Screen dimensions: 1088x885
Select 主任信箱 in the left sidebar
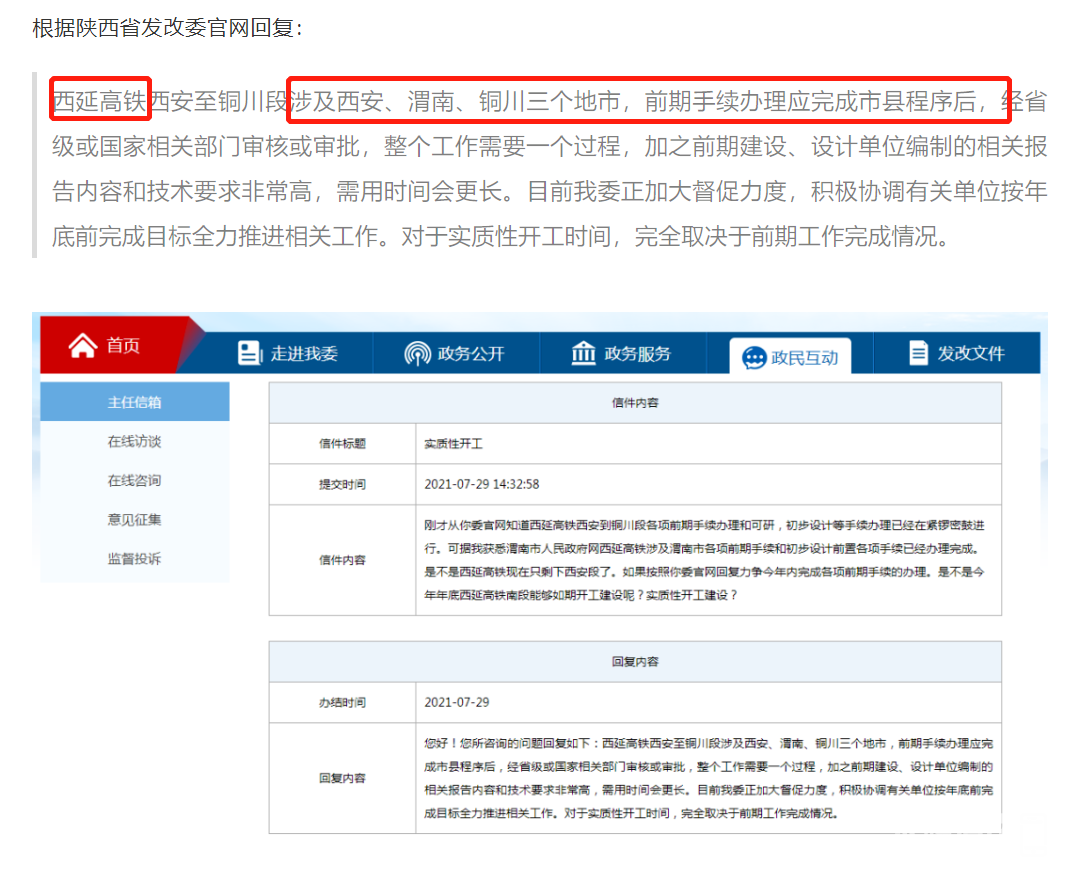click(x=134, y=402)
